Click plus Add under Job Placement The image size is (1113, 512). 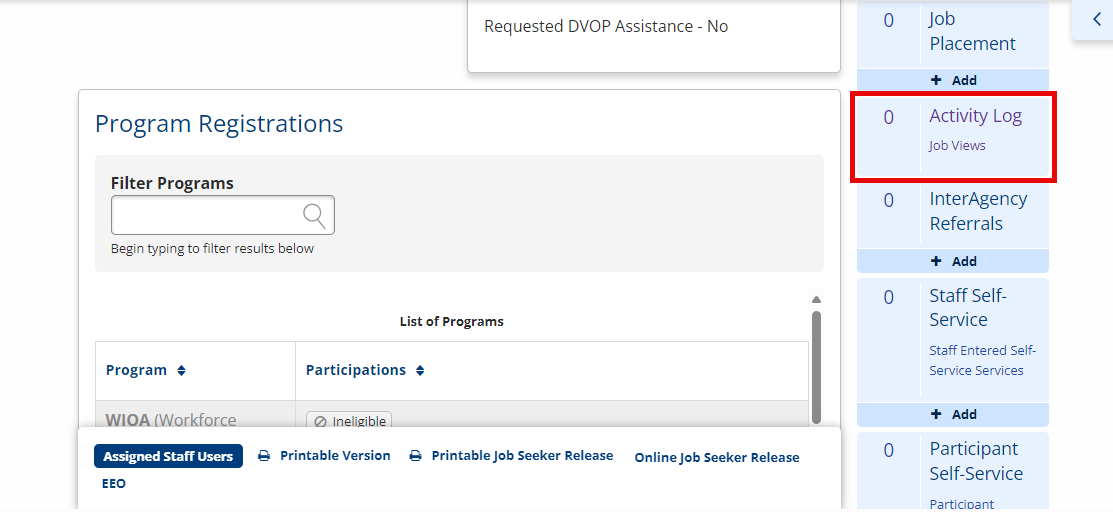(953, 80)
